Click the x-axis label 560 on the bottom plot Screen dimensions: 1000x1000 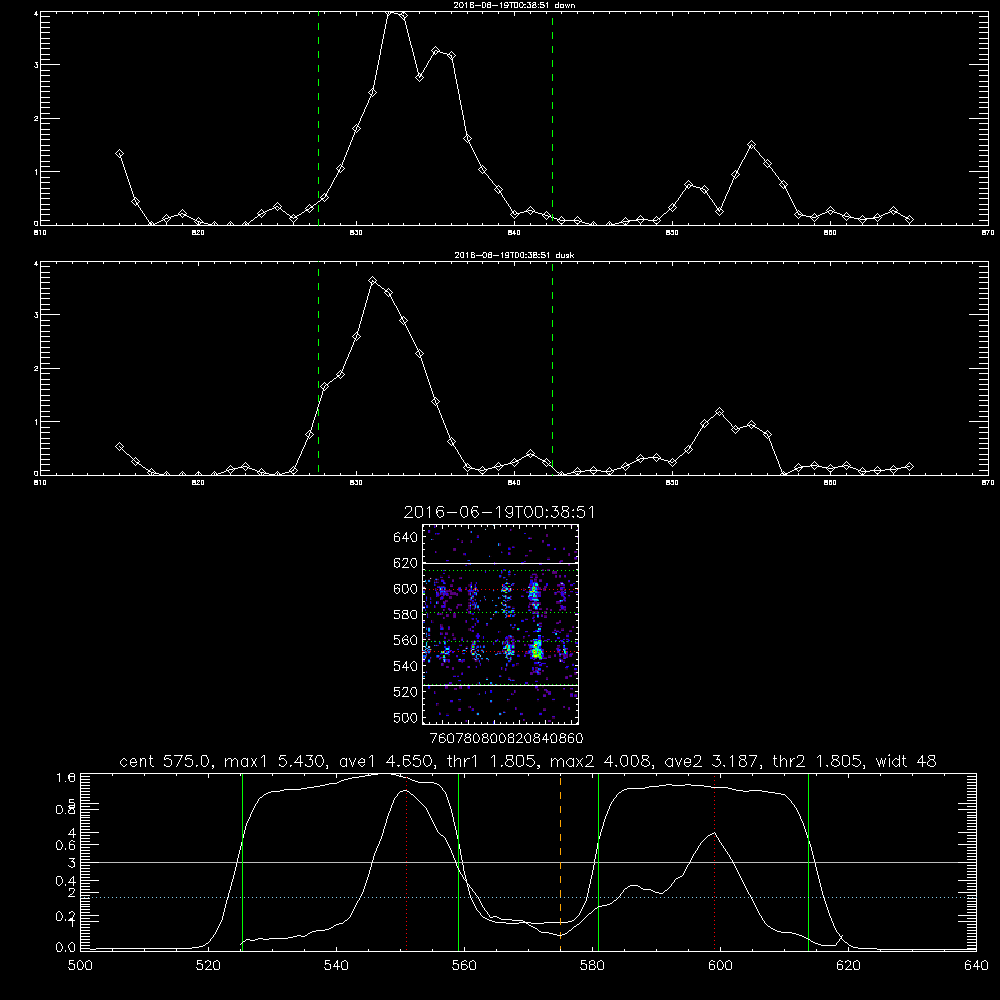[464, 966]
